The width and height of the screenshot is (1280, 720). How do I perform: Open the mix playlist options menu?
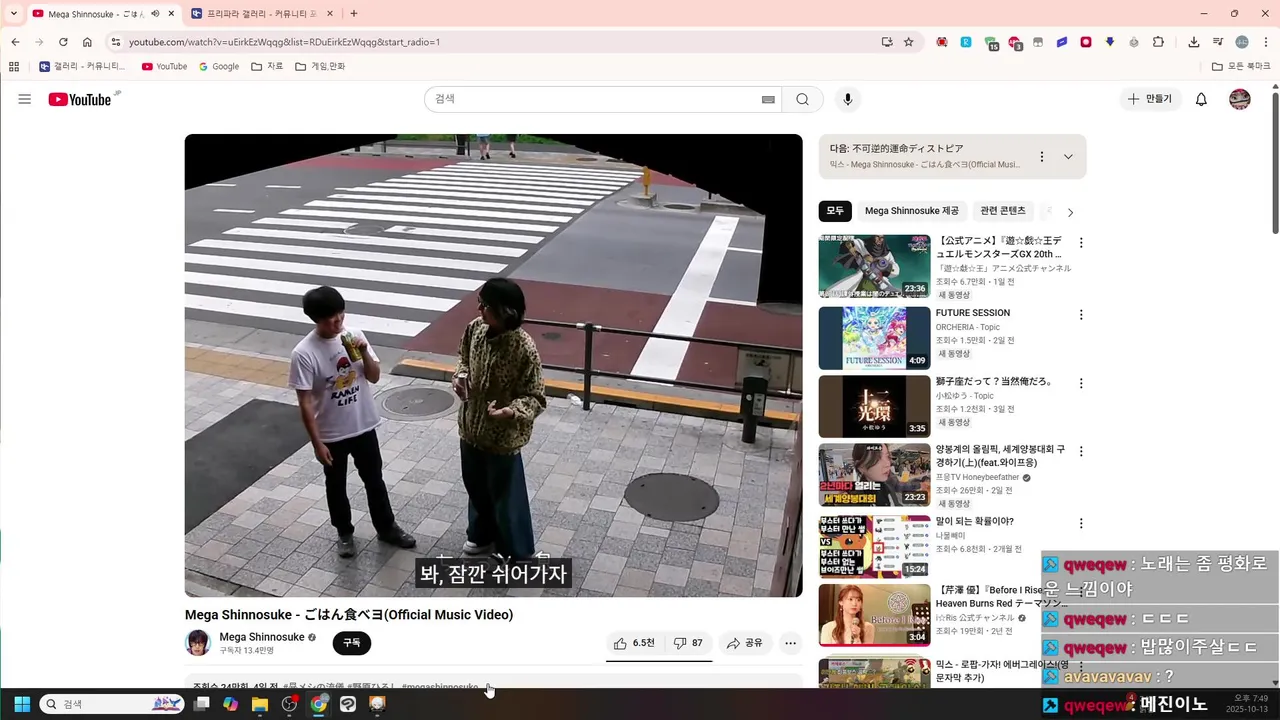[x=1041, y=157]
